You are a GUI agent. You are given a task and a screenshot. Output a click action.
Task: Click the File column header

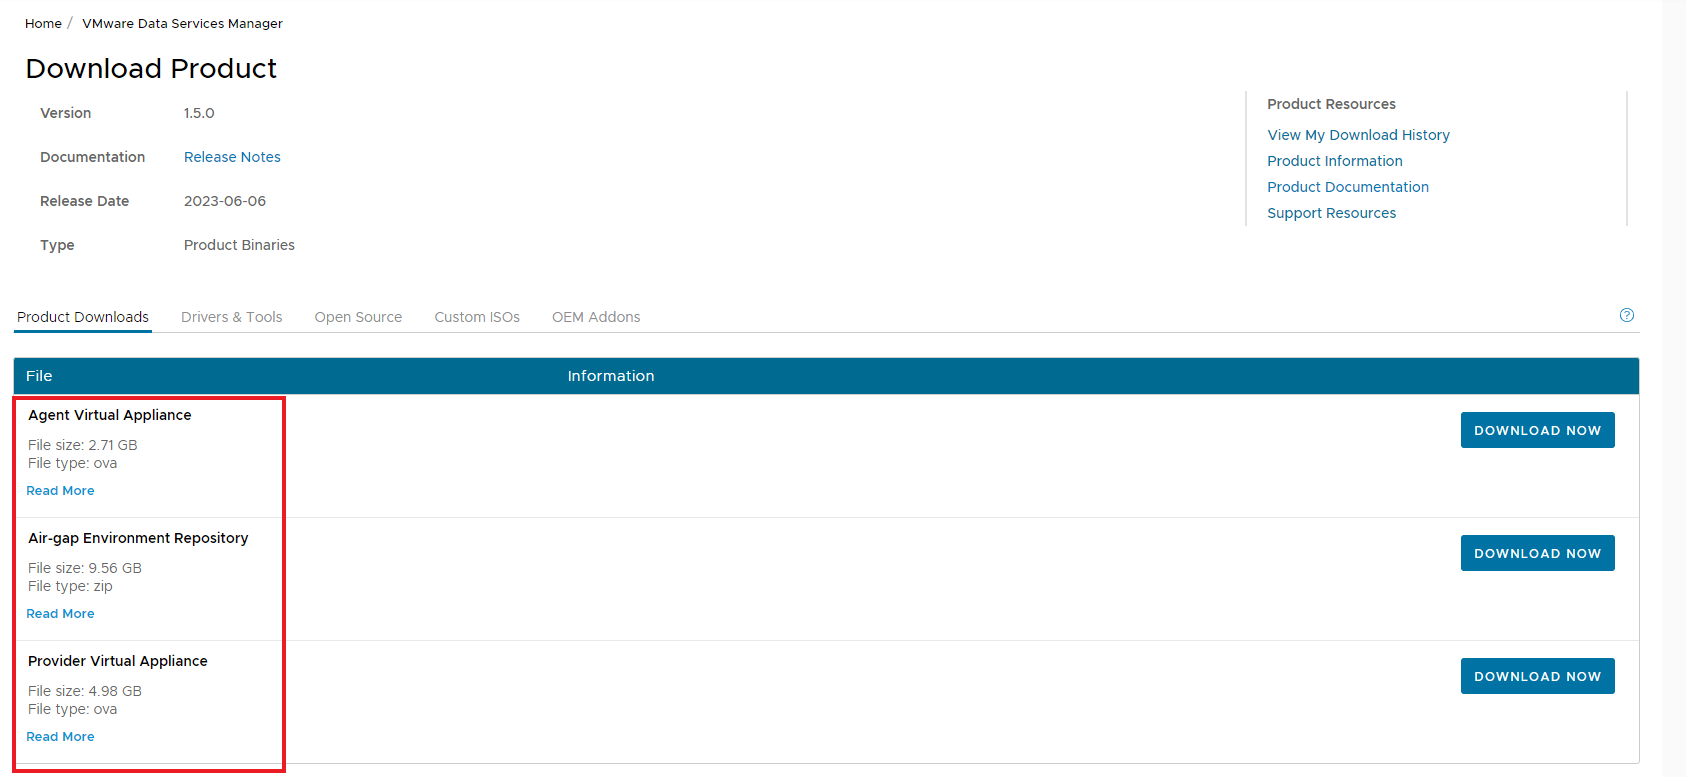click(x=39, y=376)
